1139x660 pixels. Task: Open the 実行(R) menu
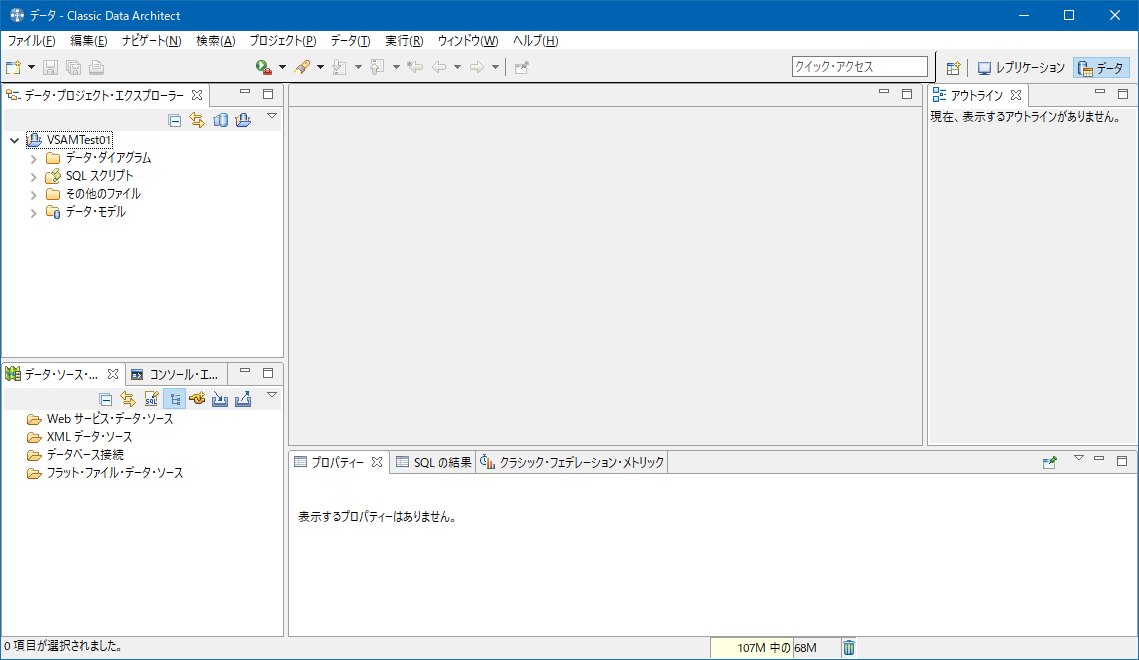point(404,41)
